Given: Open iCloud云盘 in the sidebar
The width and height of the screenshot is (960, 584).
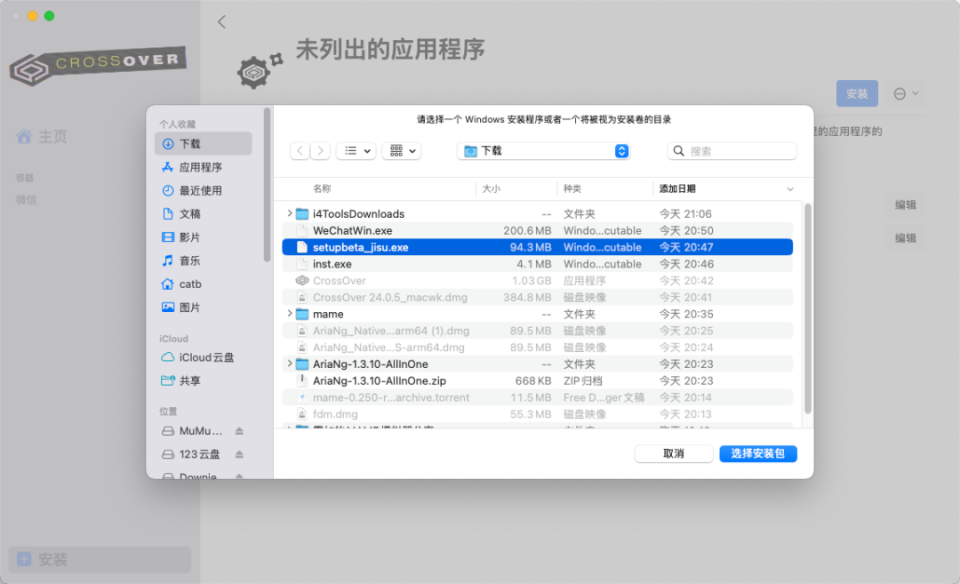Looking at the screenshot, I should 203,358.
